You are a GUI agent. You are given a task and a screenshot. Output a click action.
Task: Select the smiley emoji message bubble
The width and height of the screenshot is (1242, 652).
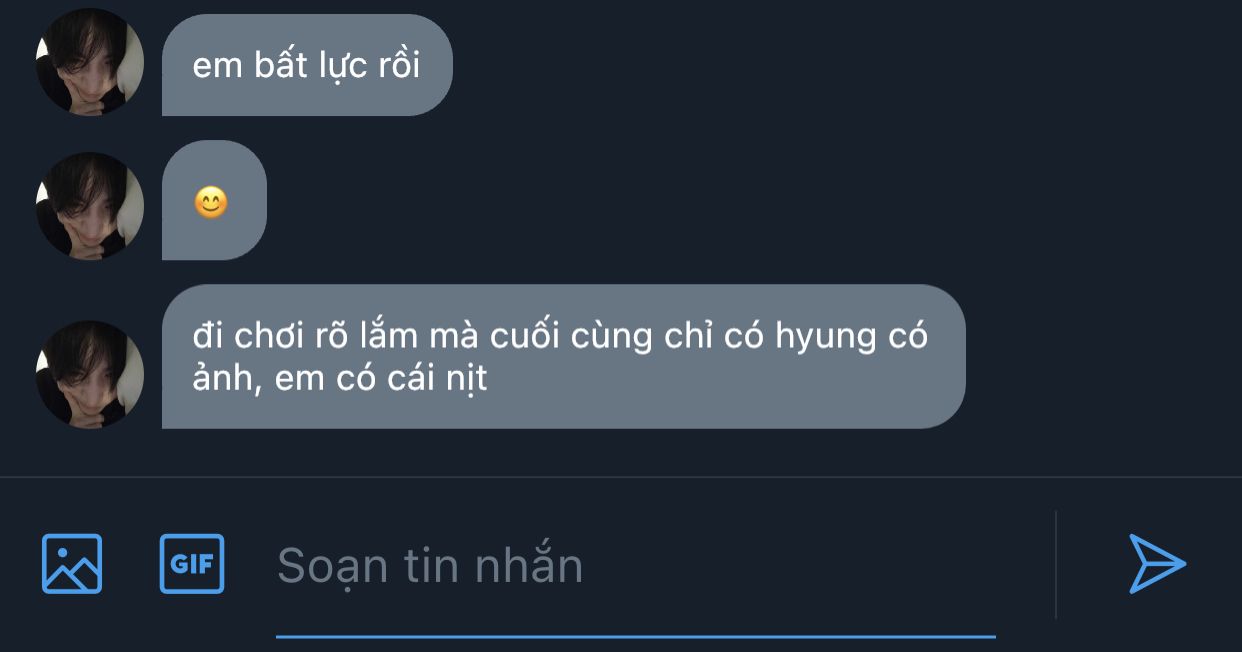pos(214,201)
